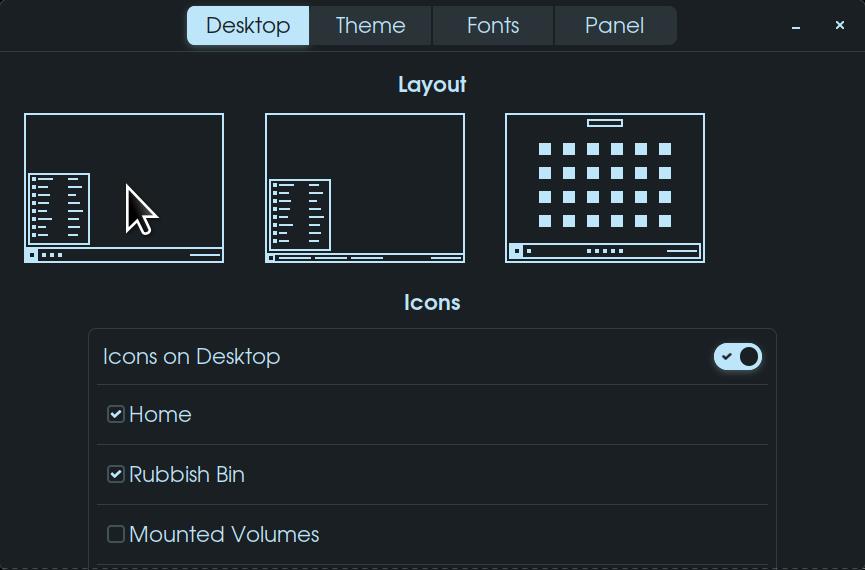Viewport: 865px width, 570px height.
Task: Click the Mounted Volumes label text
Action: (224, 534)
